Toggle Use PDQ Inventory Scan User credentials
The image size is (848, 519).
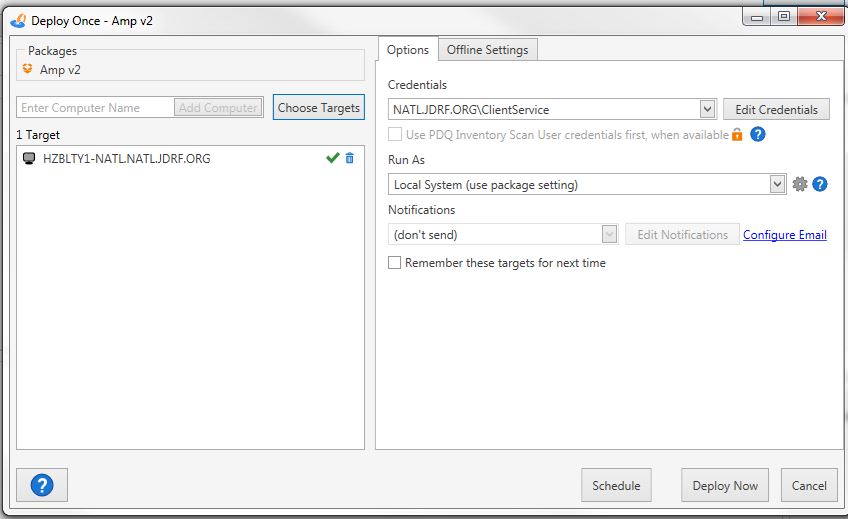pos(395,134)
